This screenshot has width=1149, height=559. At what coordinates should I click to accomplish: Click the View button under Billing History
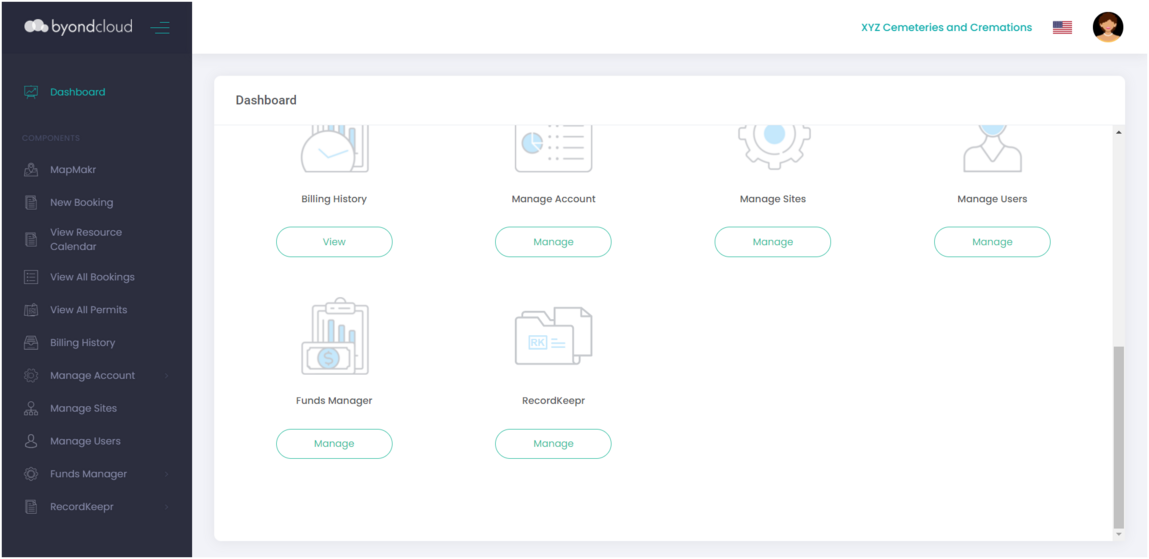[334, 242]
